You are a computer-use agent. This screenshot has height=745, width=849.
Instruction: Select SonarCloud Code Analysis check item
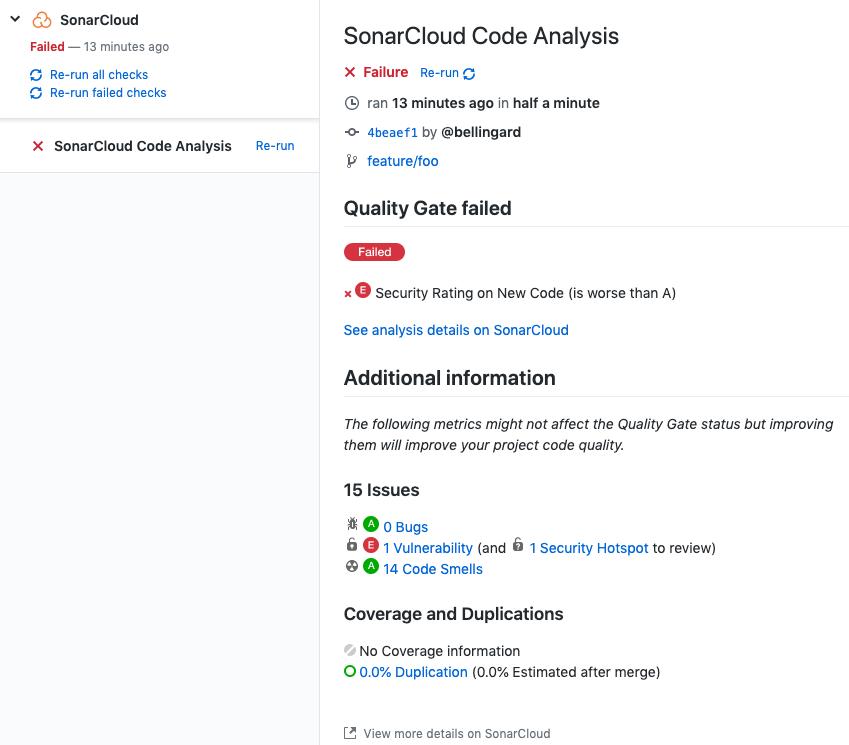142,146
